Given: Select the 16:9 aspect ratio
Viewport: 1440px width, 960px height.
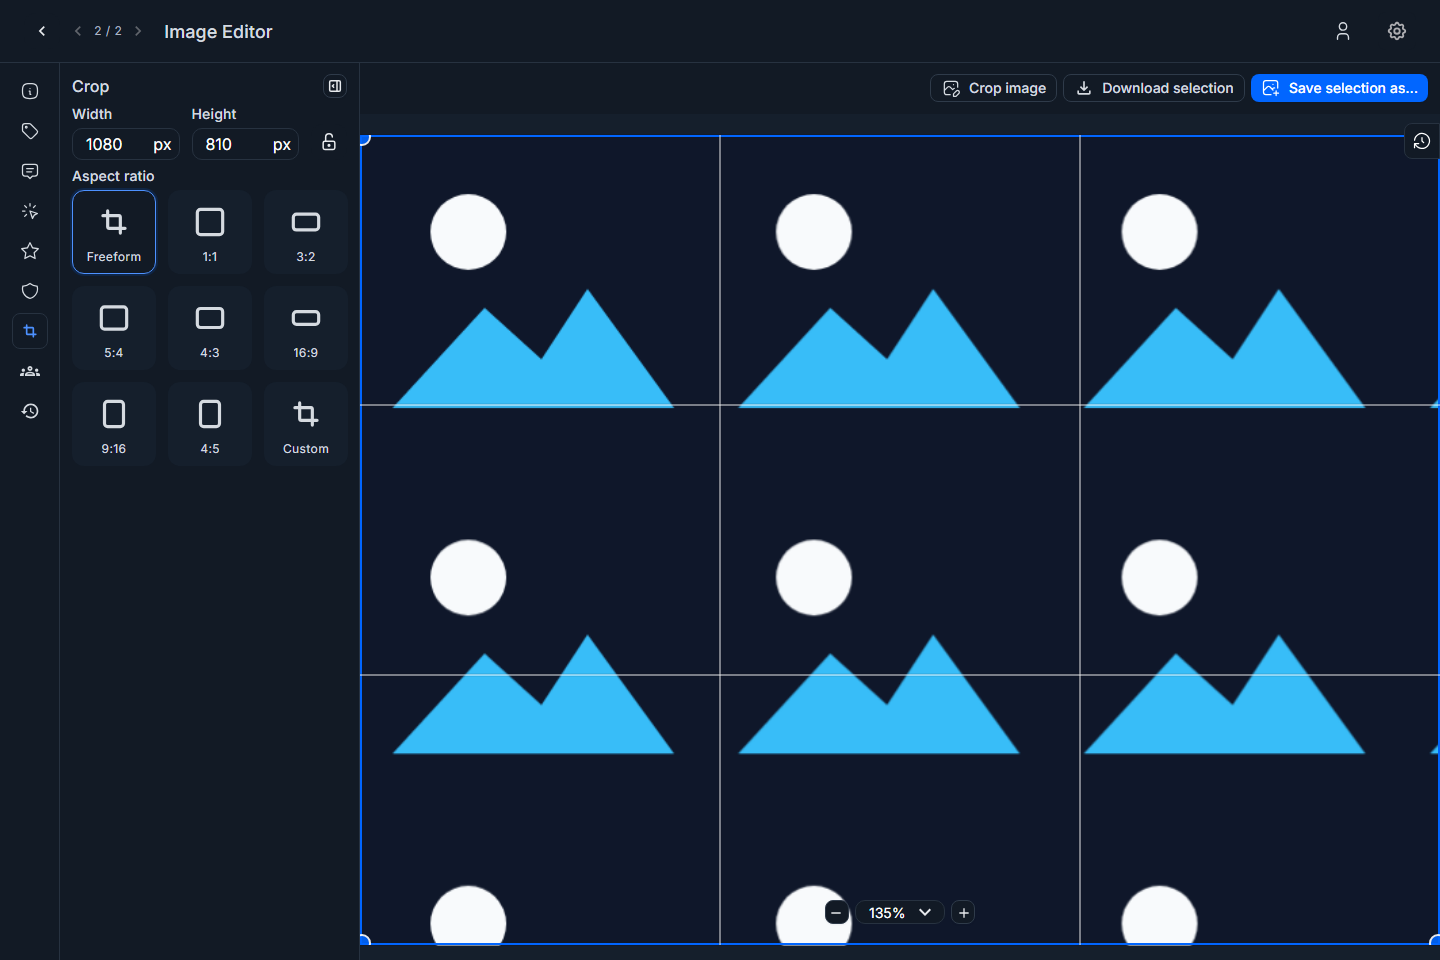Looking at the screenshot, I should pos(306,328).
